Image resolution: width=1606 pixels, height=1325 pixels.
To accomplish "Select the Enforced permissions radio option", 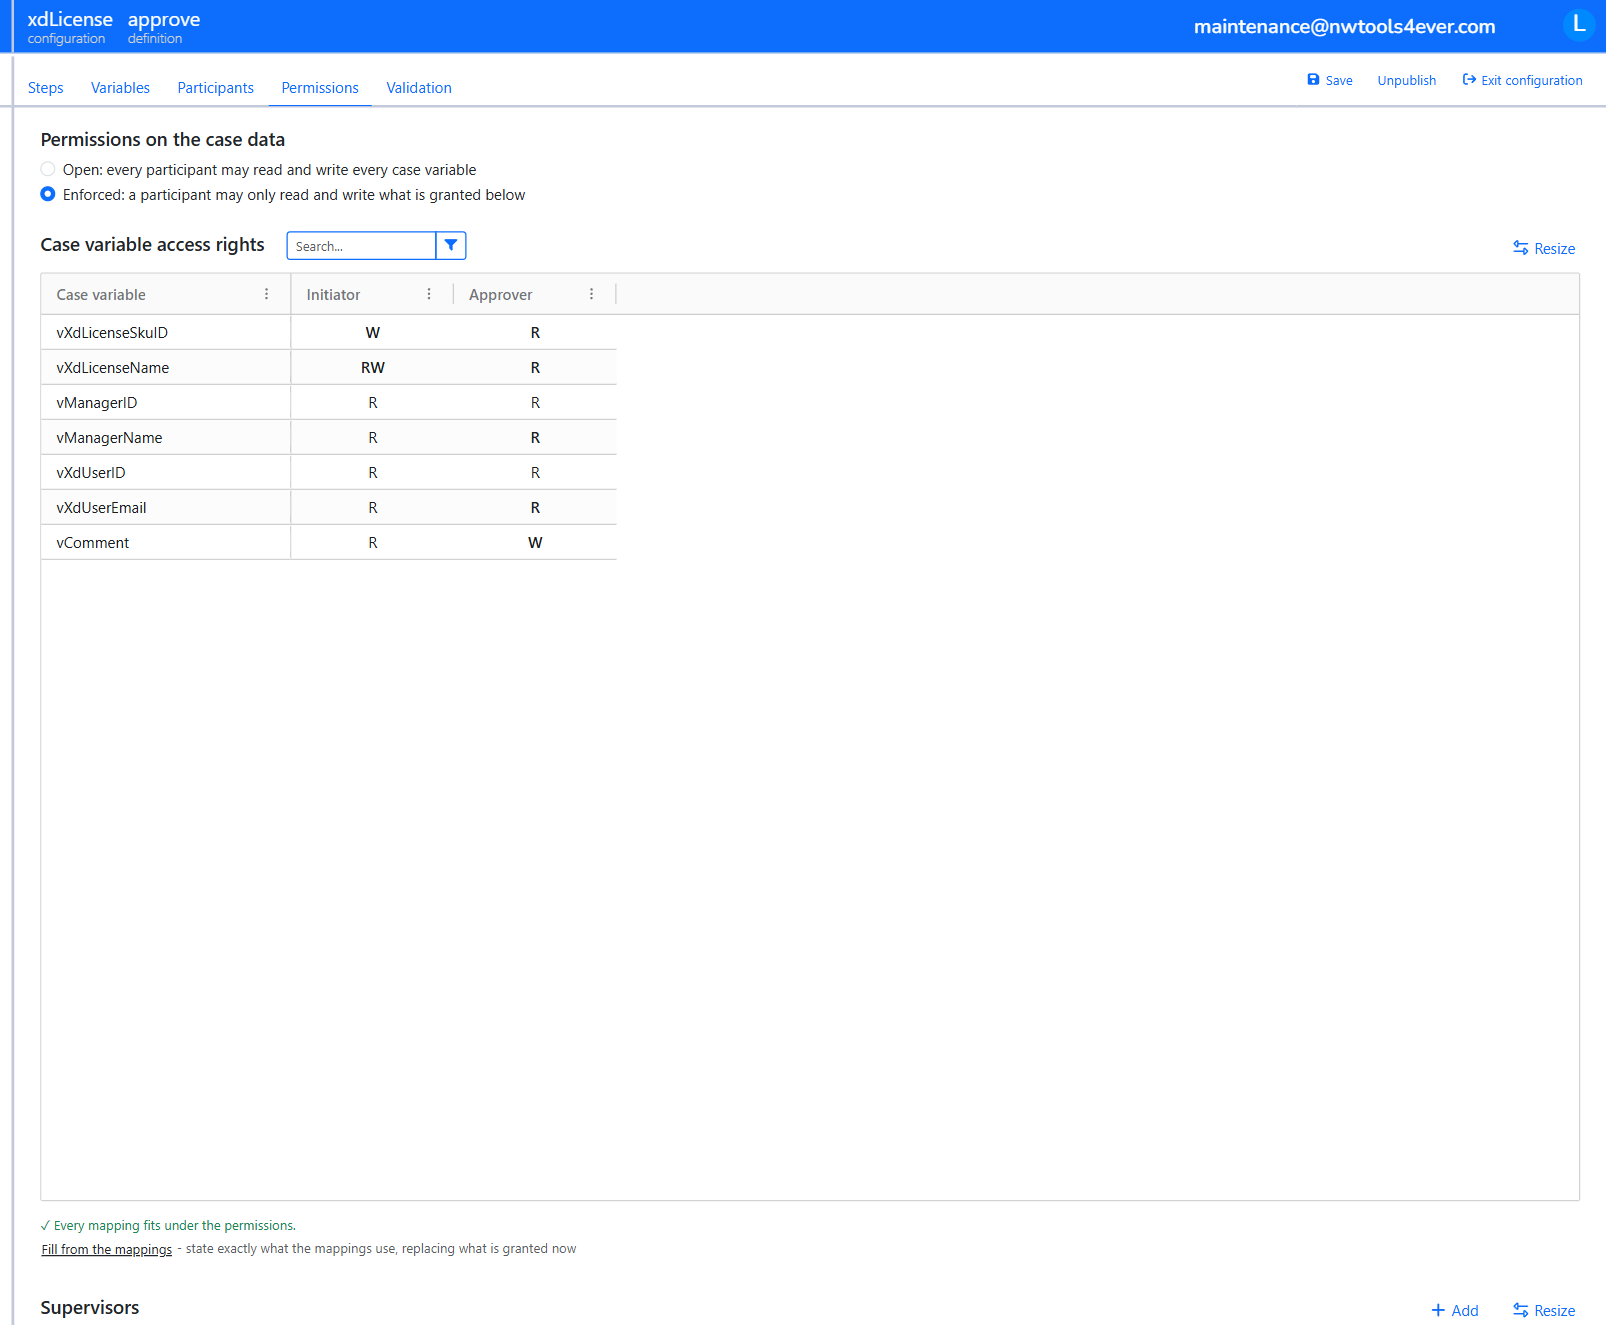I will [x=48, y=194].
